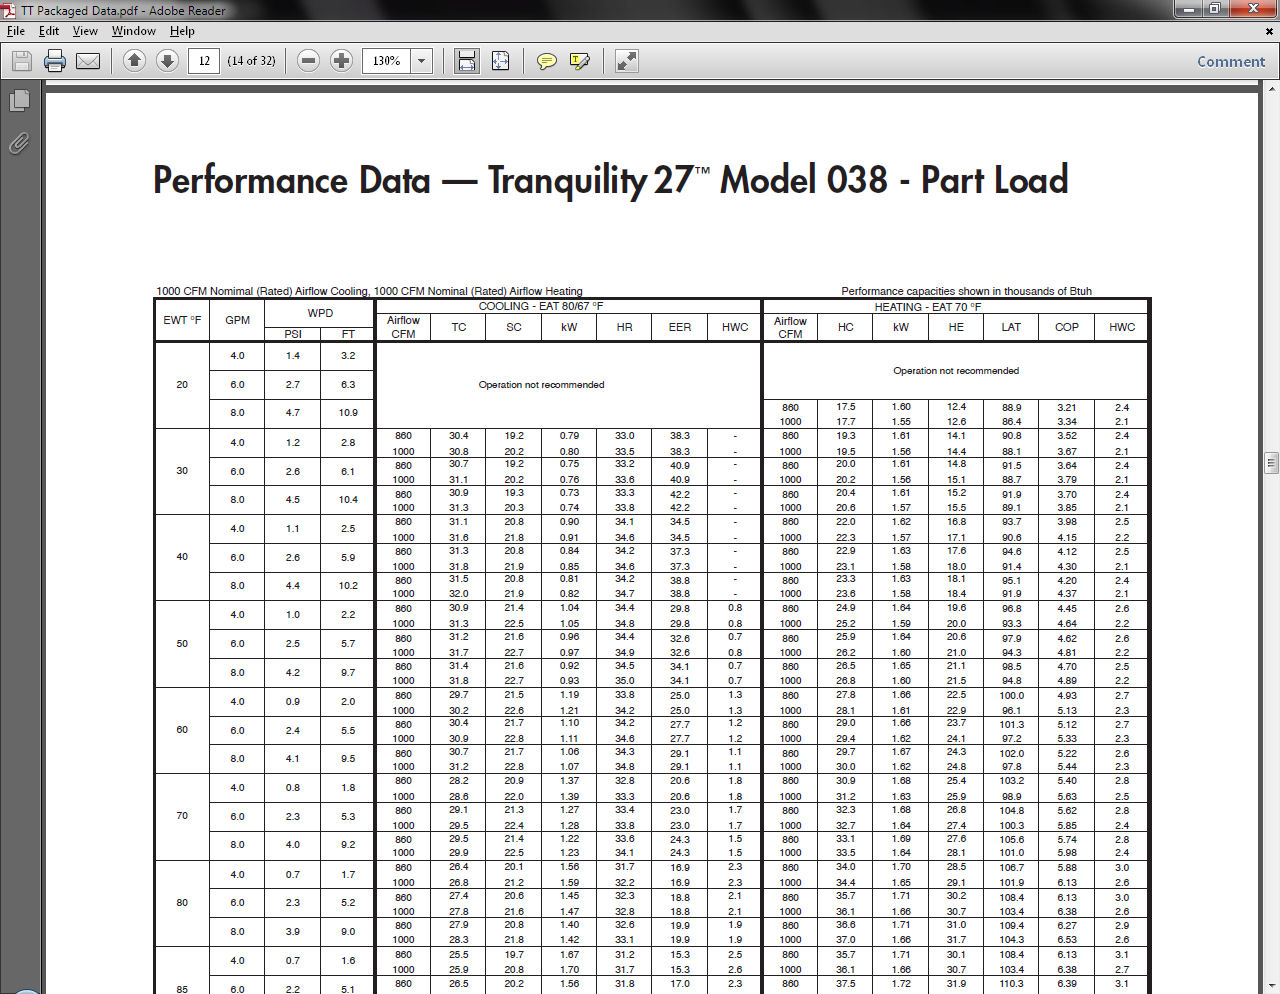1280x994 pixels.
Task: Click the zoom out minus button
Action: point(309,61)
